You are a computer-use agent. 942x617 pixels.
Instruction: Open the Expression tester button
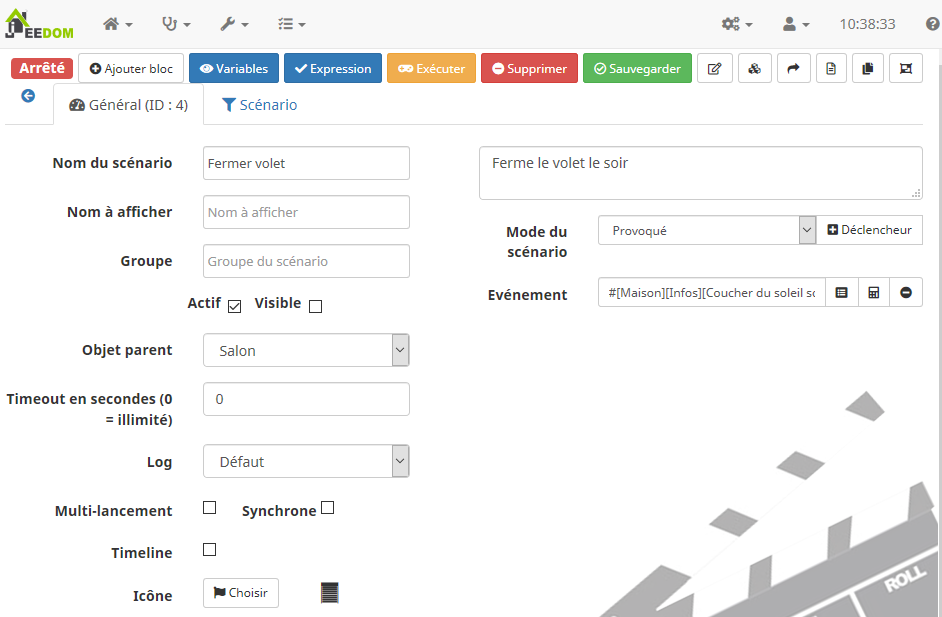[333, 68]
